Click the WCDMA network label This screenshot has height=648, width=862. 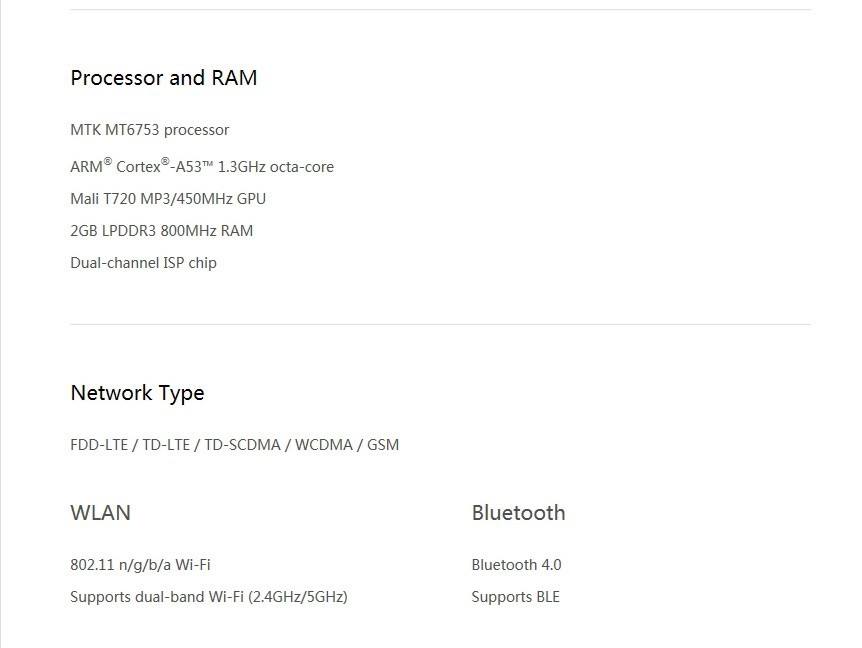[324, 445]
